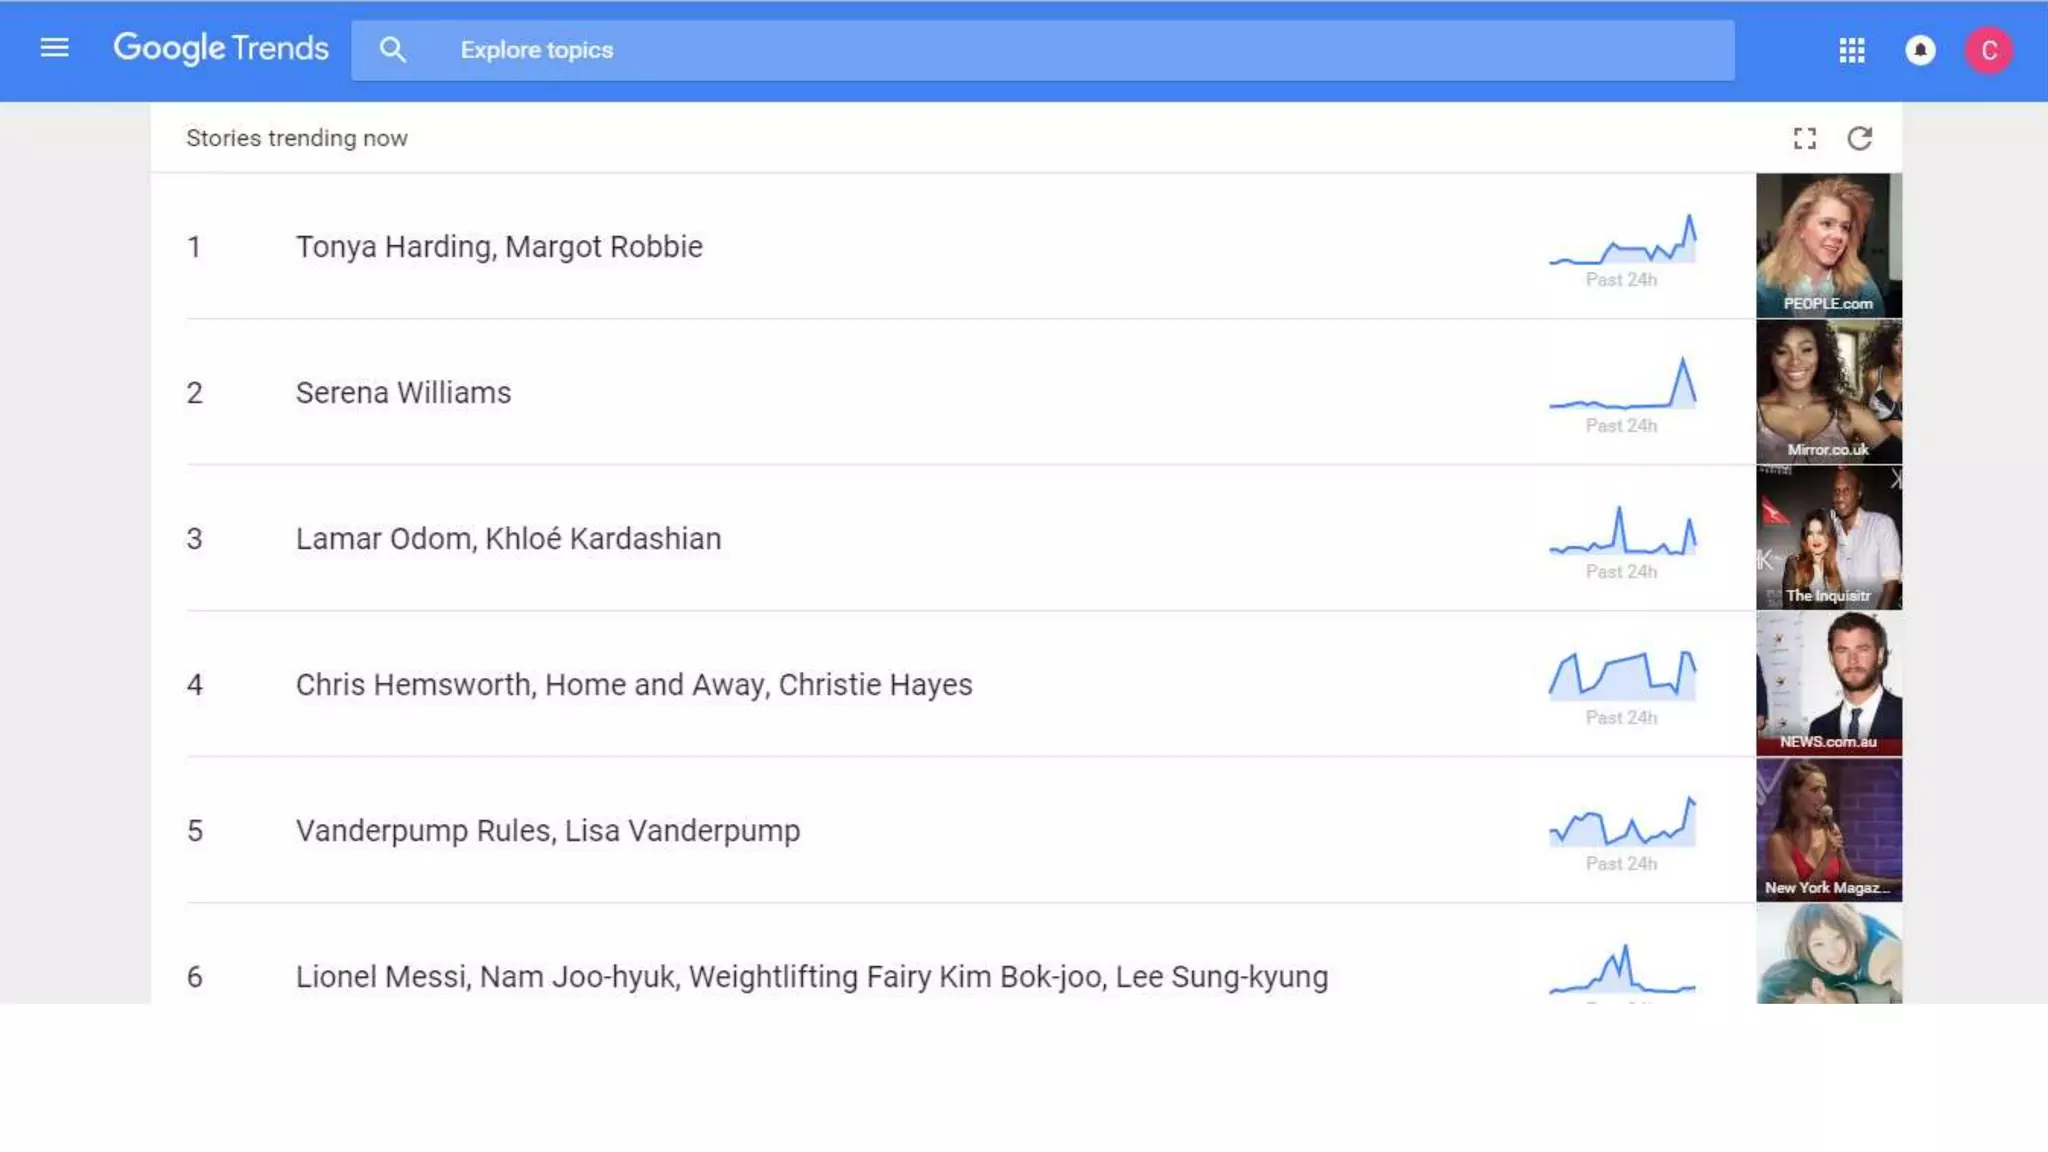This screenshot has width=2048, height=1152.
Task: Focus the Explore topics search field
Action: pos(1040,50)
